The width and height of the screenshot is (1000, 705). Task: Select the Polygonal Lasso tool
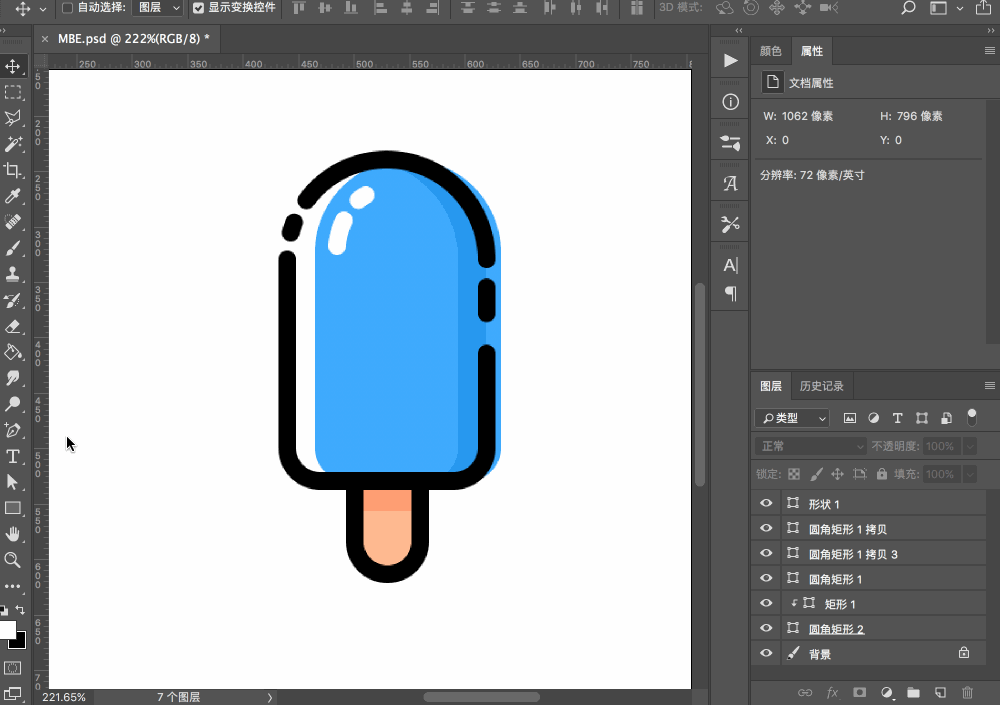pyautogui.click(x=13, y=118)
